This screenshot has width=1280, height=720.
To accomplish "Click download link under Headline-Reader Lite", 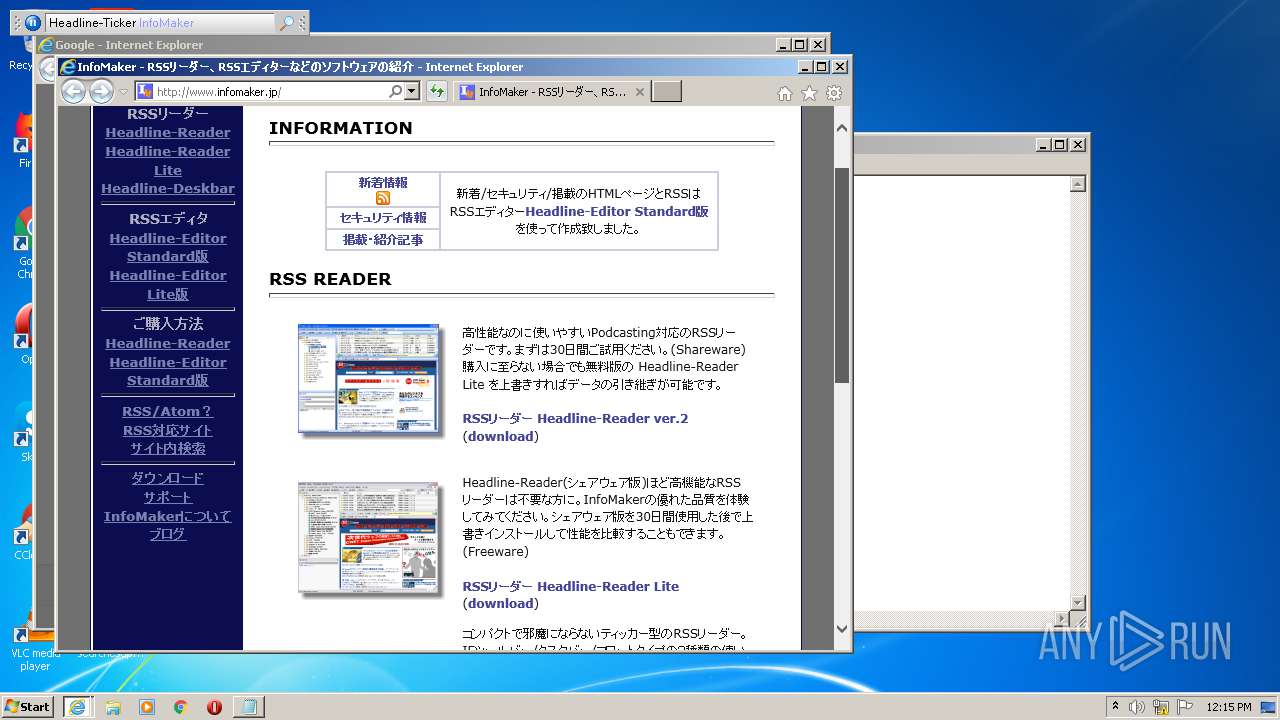I will [500, 603].
